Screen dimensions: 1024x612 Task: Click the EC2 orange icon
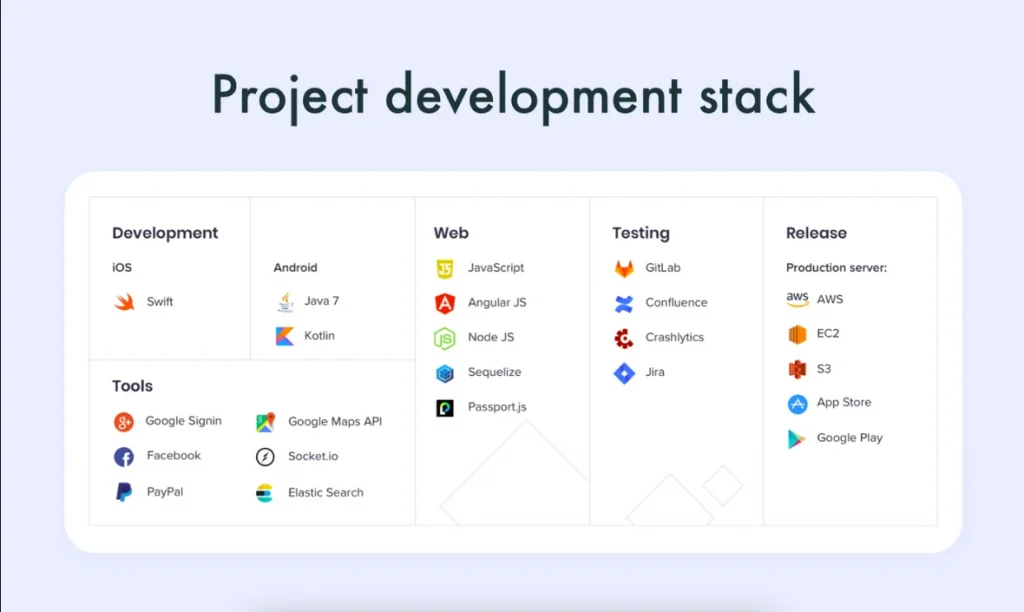(797, 334)
